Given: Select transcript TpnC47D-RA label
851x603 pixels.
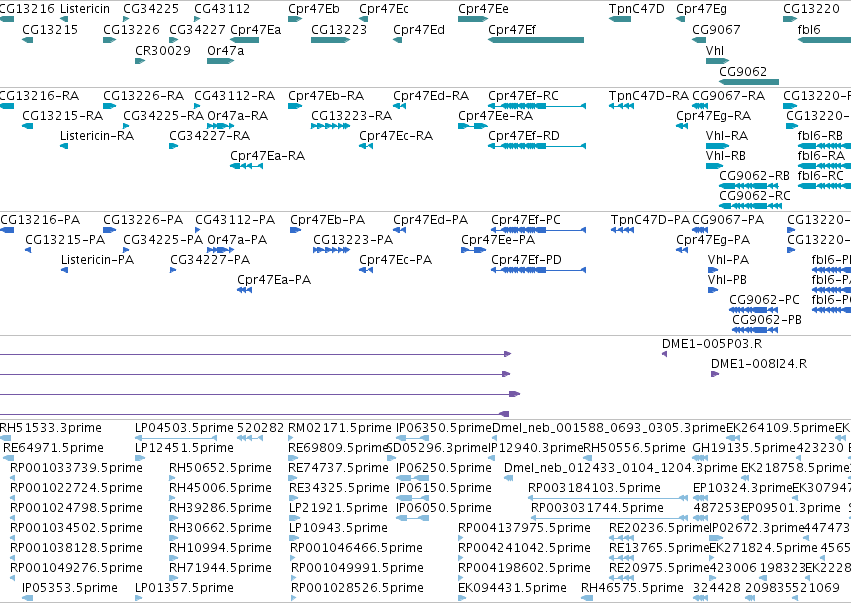Looking at the screenshot, I should [649, 96].
